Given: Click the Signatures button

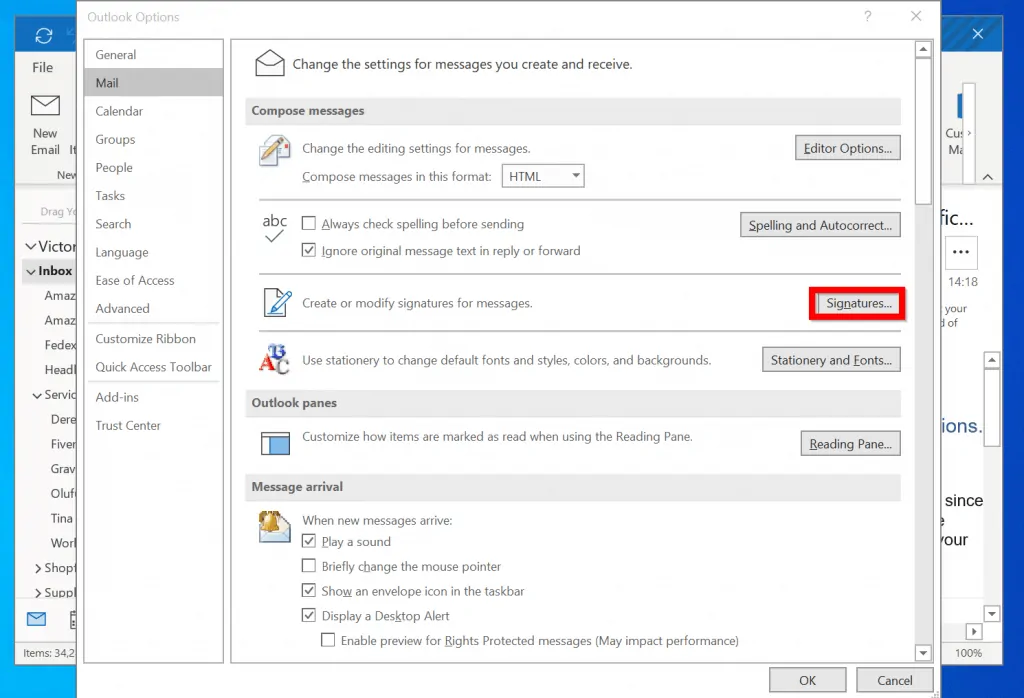Looking at the screenshot, I should (858, 303).
